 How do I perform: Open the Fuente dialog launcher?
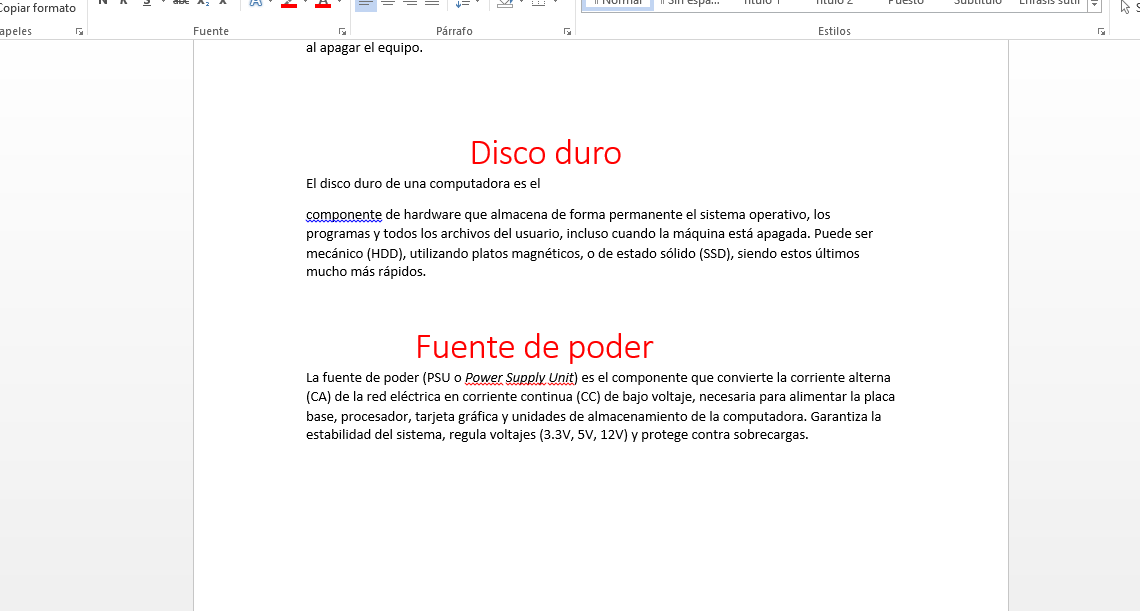tap(342, 32)
